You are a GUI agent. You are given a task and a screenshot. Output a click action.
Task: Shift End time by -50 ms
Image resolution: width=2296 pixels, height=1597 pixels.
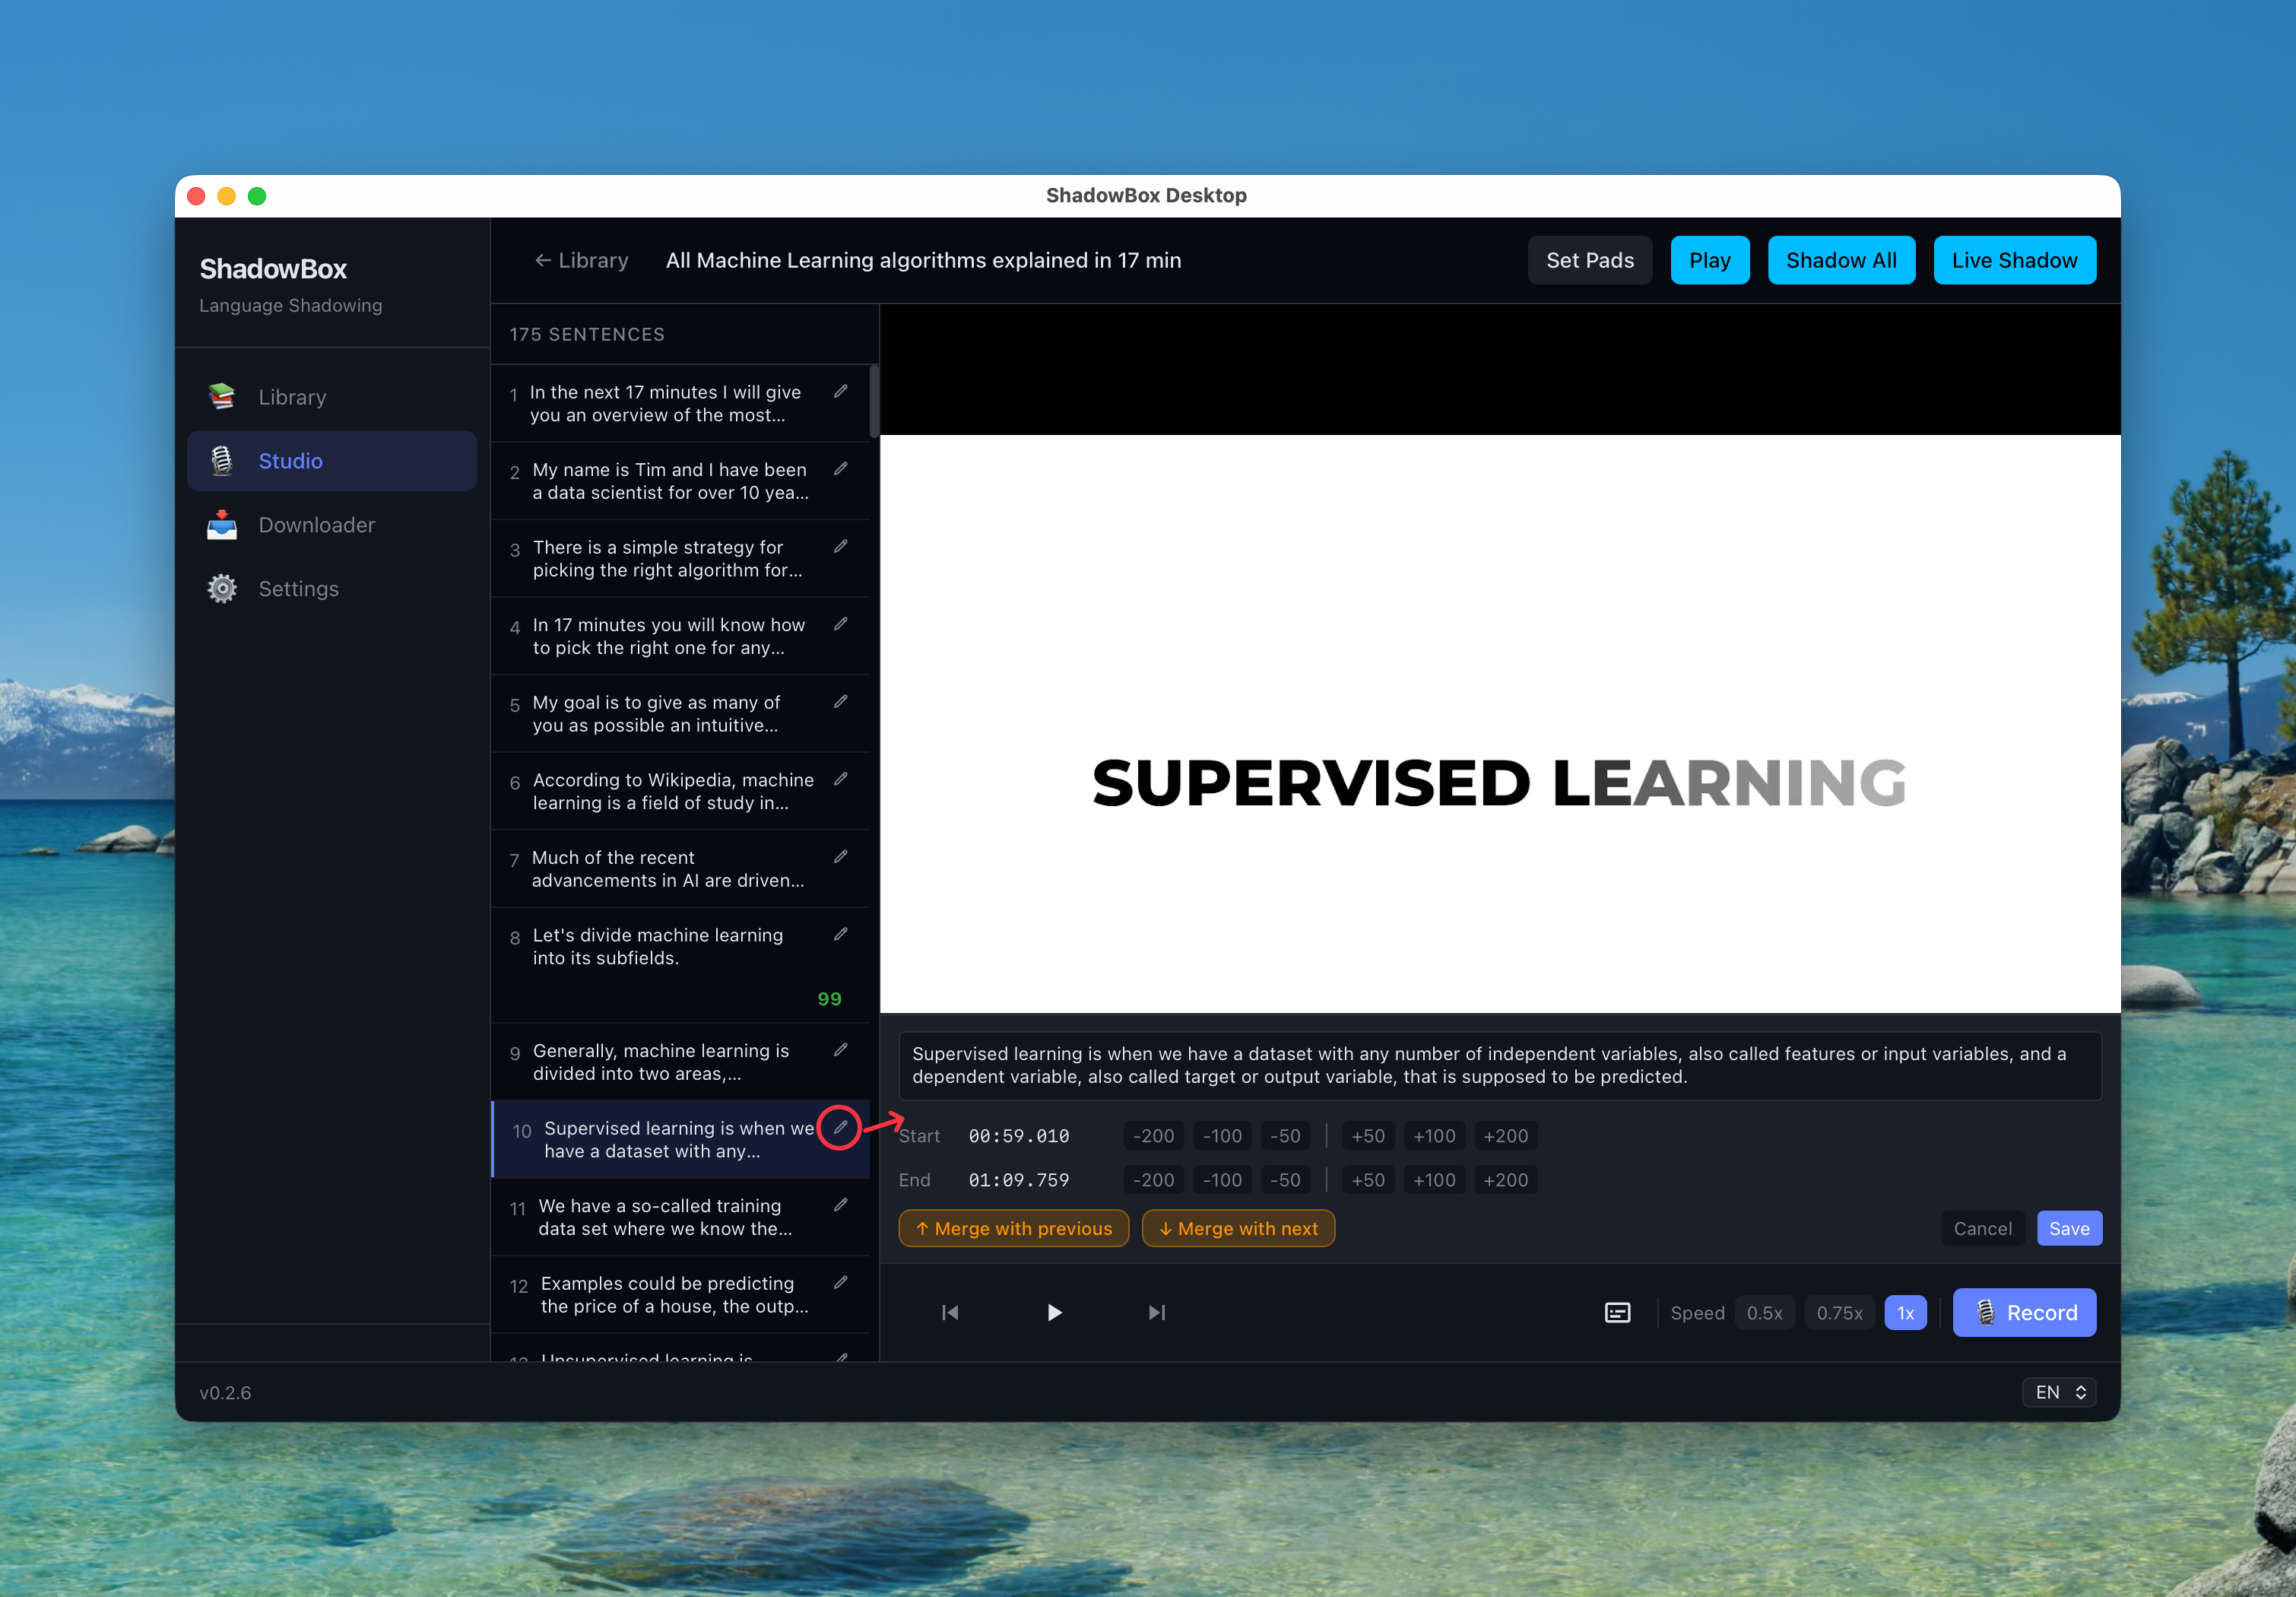click(x=1285, y=1180)
